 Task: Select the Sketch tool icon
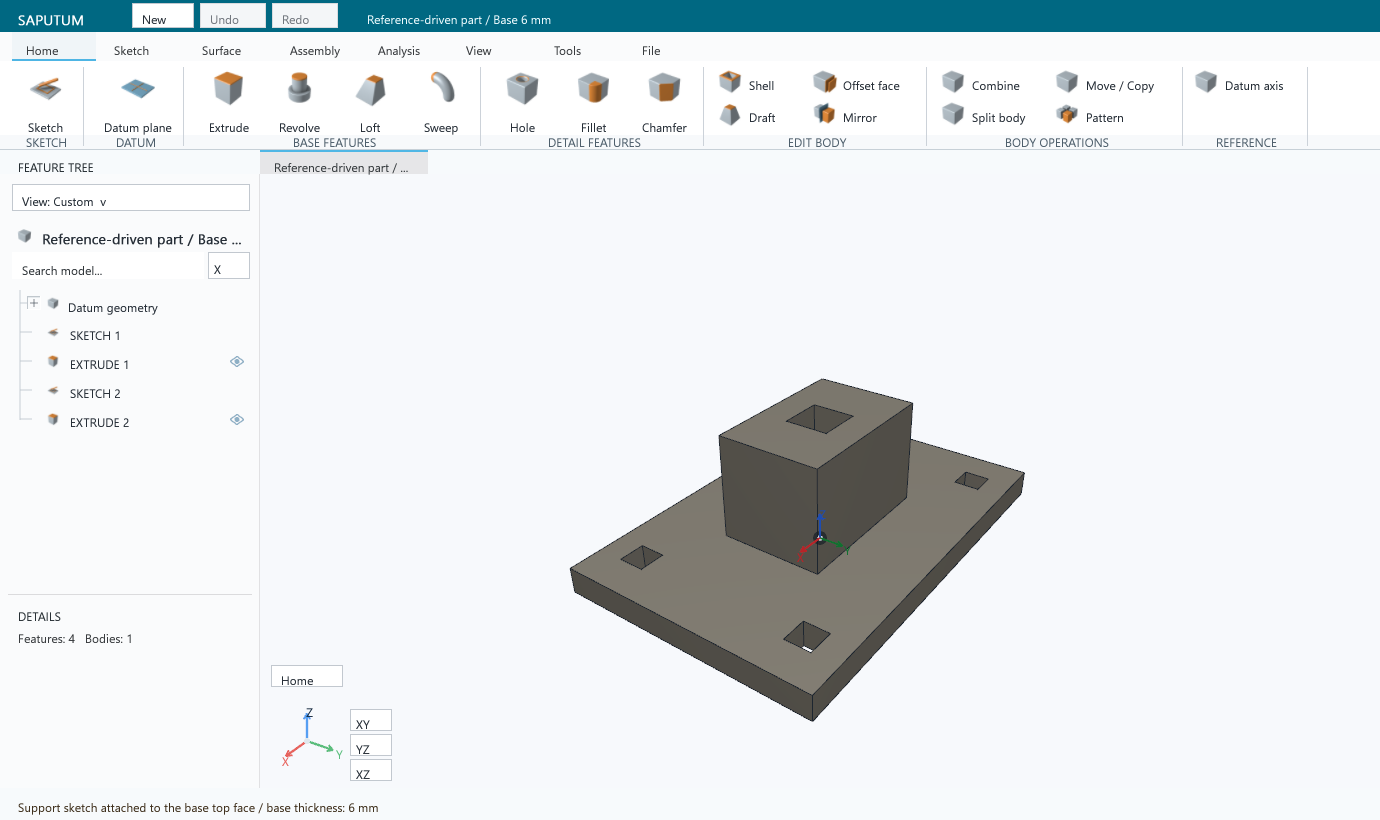point(45,89)
